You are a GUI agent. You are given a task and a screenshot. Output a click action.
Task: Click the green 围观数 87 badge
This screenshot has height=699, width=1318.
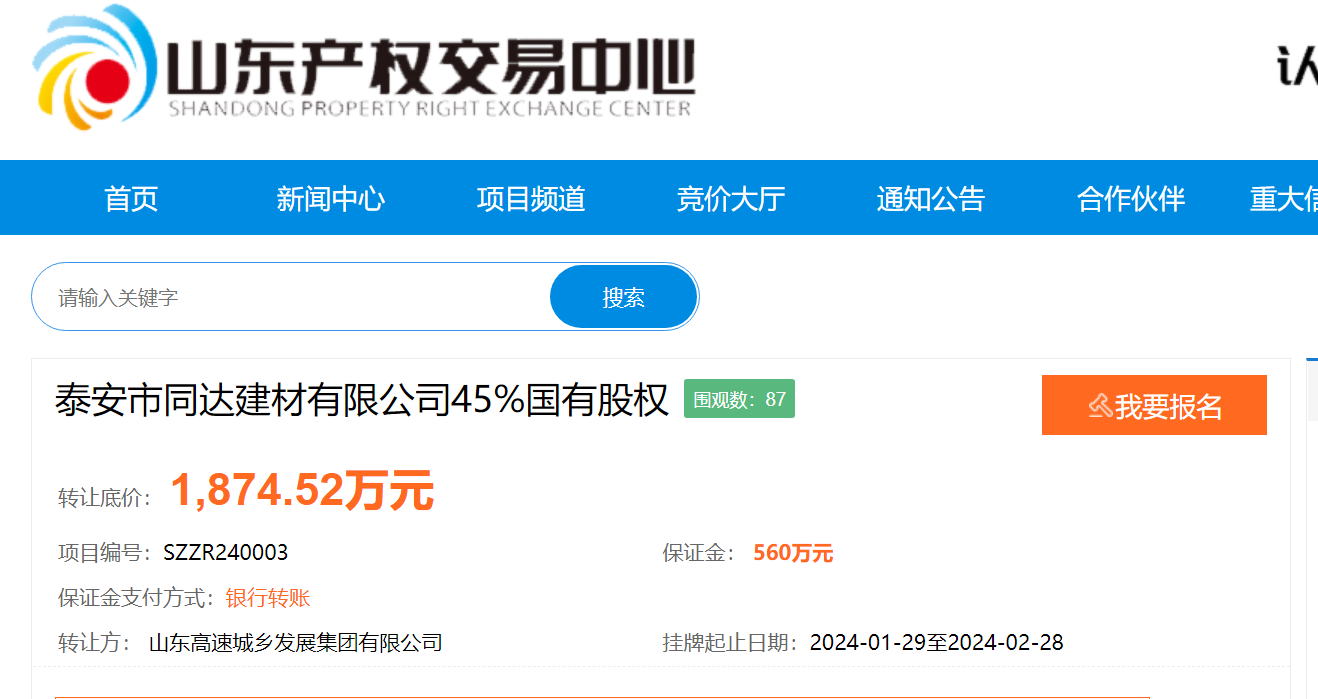click(739, 400)
